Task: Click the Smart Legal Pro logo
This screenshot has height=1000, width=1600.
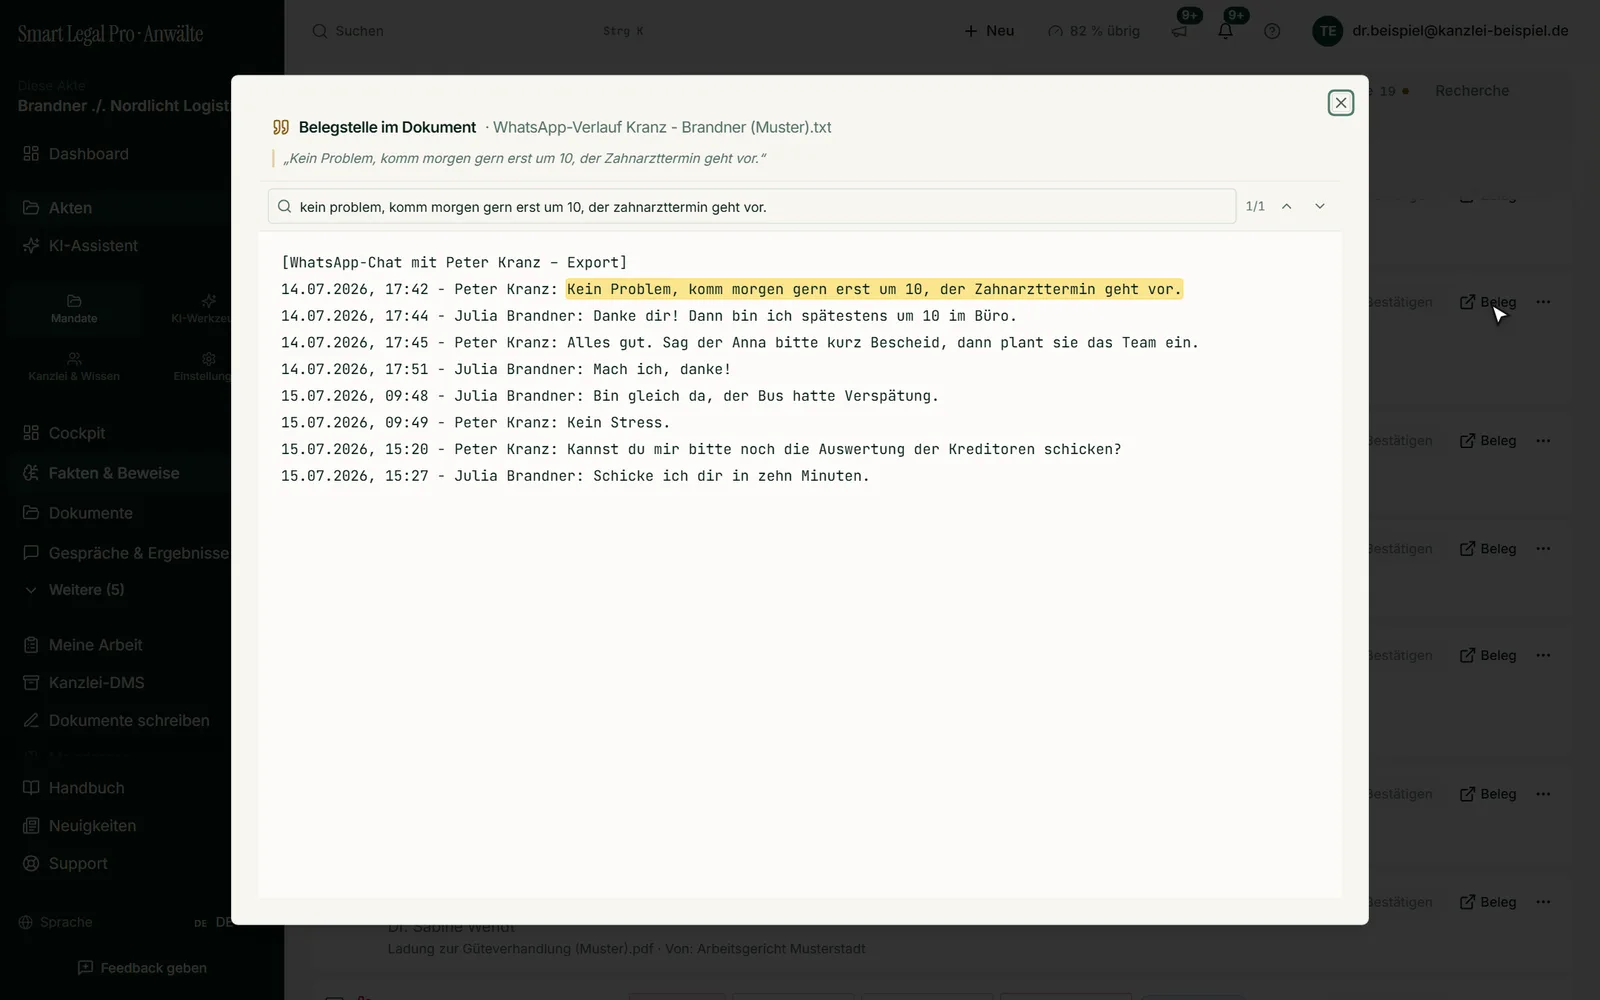Action: [110, 34]
